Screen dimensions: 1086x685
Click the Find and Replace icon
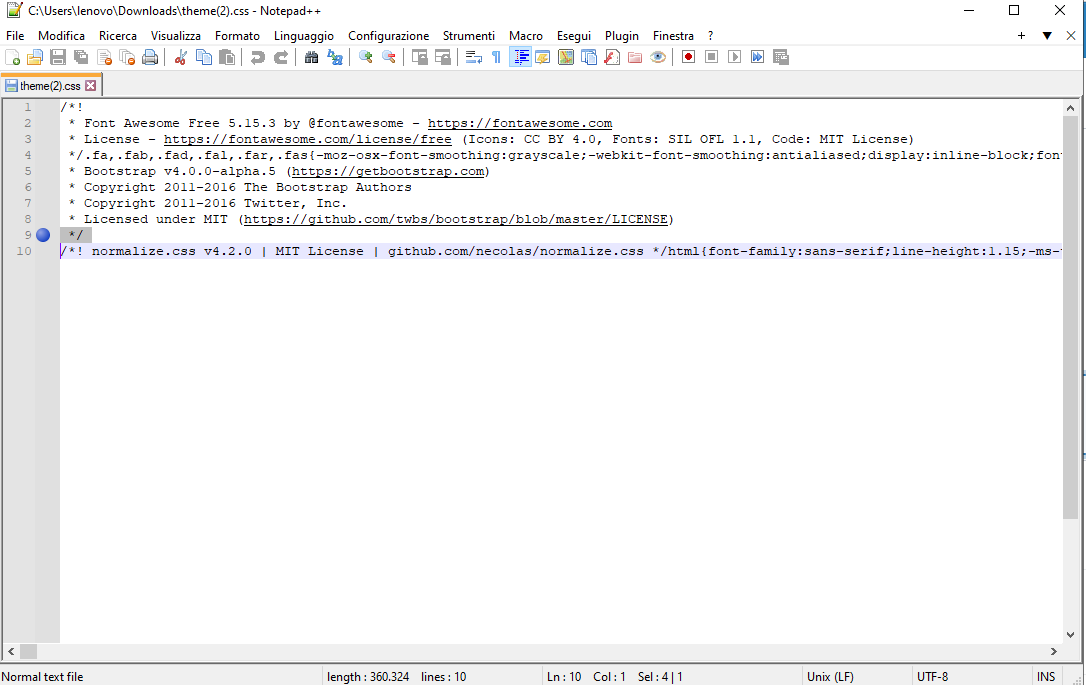click(x=335, y=57)
